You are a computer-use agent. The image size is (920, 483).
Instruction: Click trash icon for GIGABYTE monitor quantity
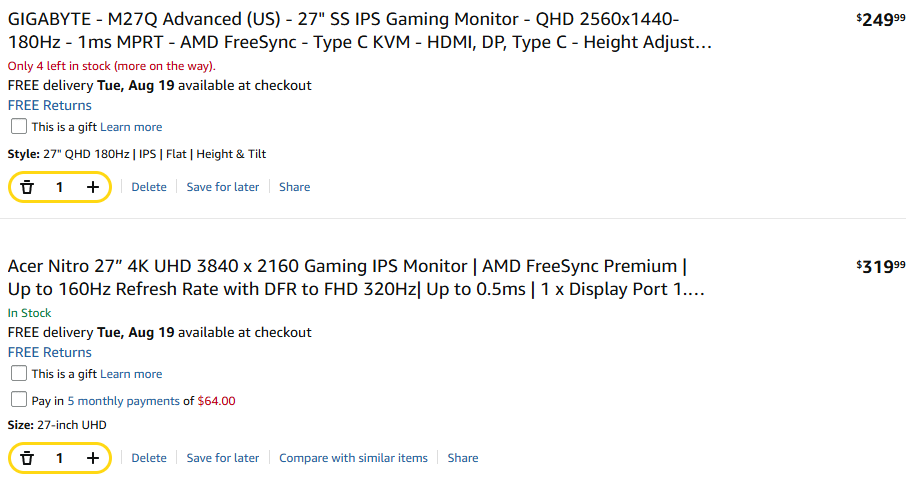point(27,187)
